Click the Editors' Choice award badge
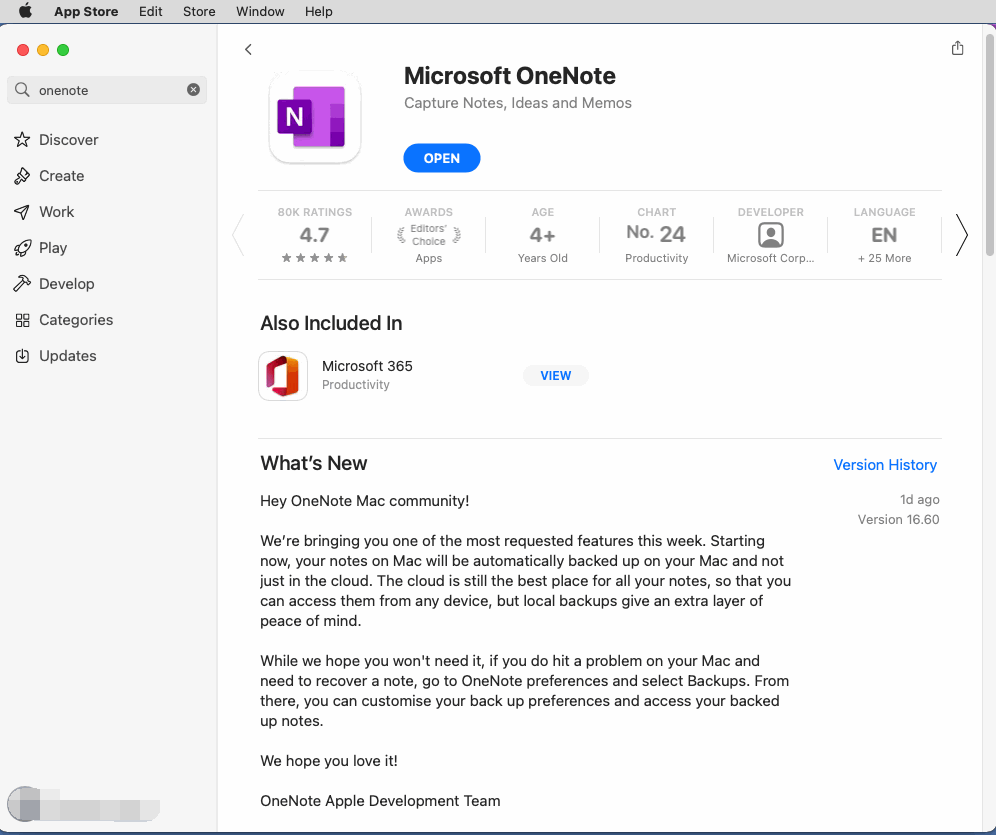 coord(429,235)
